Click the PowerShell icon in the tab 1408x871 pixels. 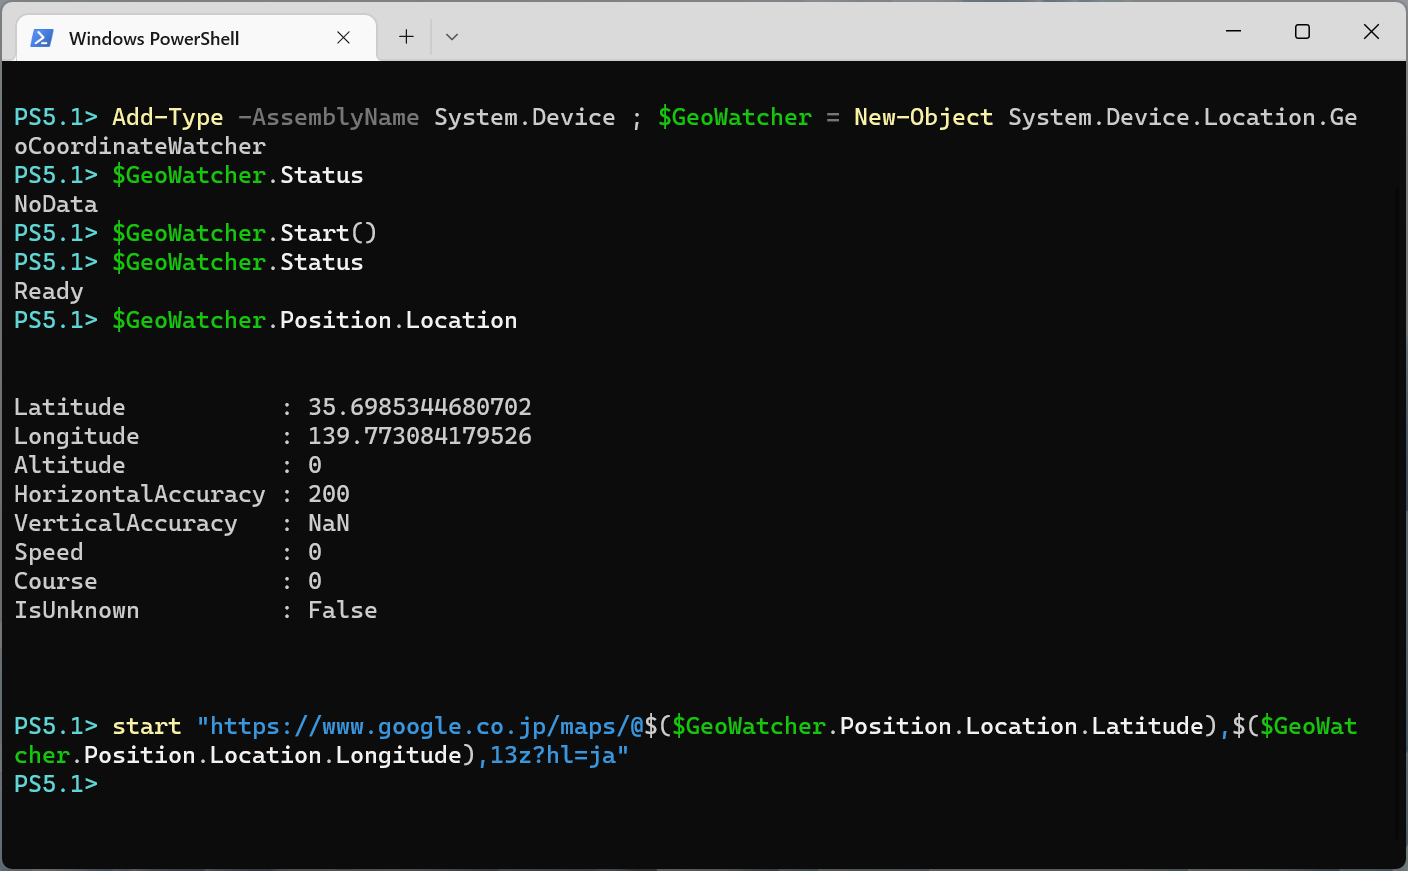42,38
